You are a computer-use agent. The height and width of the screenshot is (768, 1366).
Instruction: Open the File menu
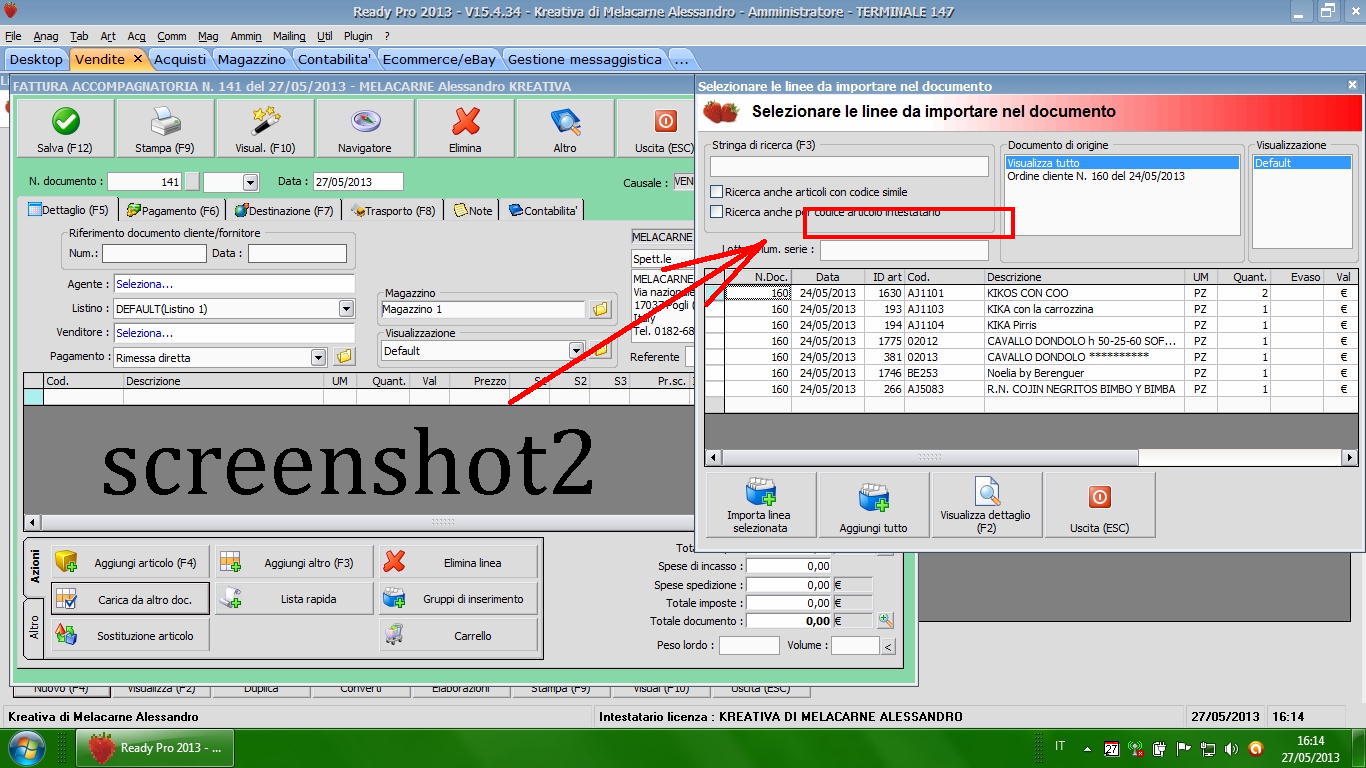[13, 36]
